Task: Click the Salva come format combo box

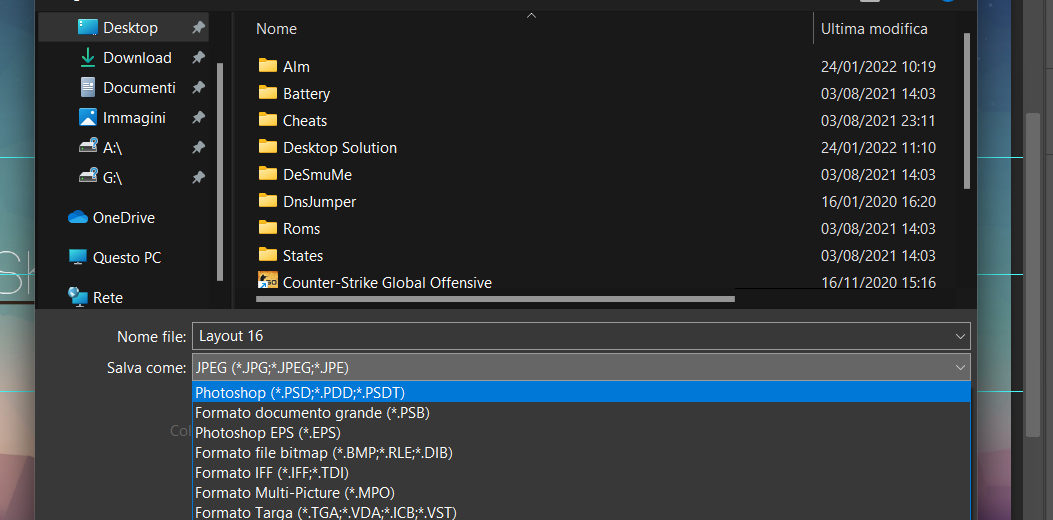Action: point(581,367)
